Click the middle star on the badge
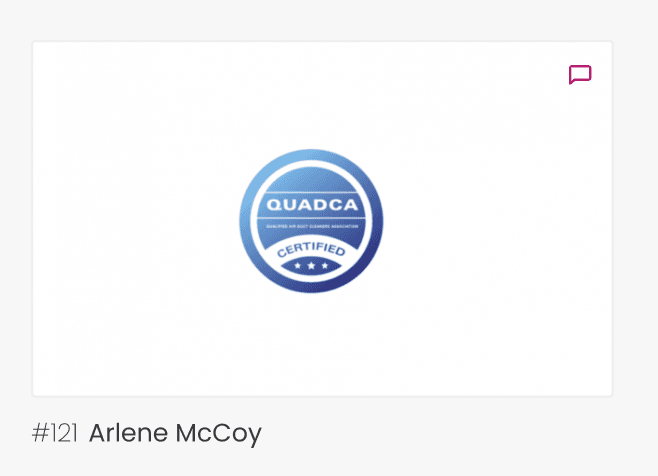This screenshot has height=476, width=658. (x=311, y=265)
